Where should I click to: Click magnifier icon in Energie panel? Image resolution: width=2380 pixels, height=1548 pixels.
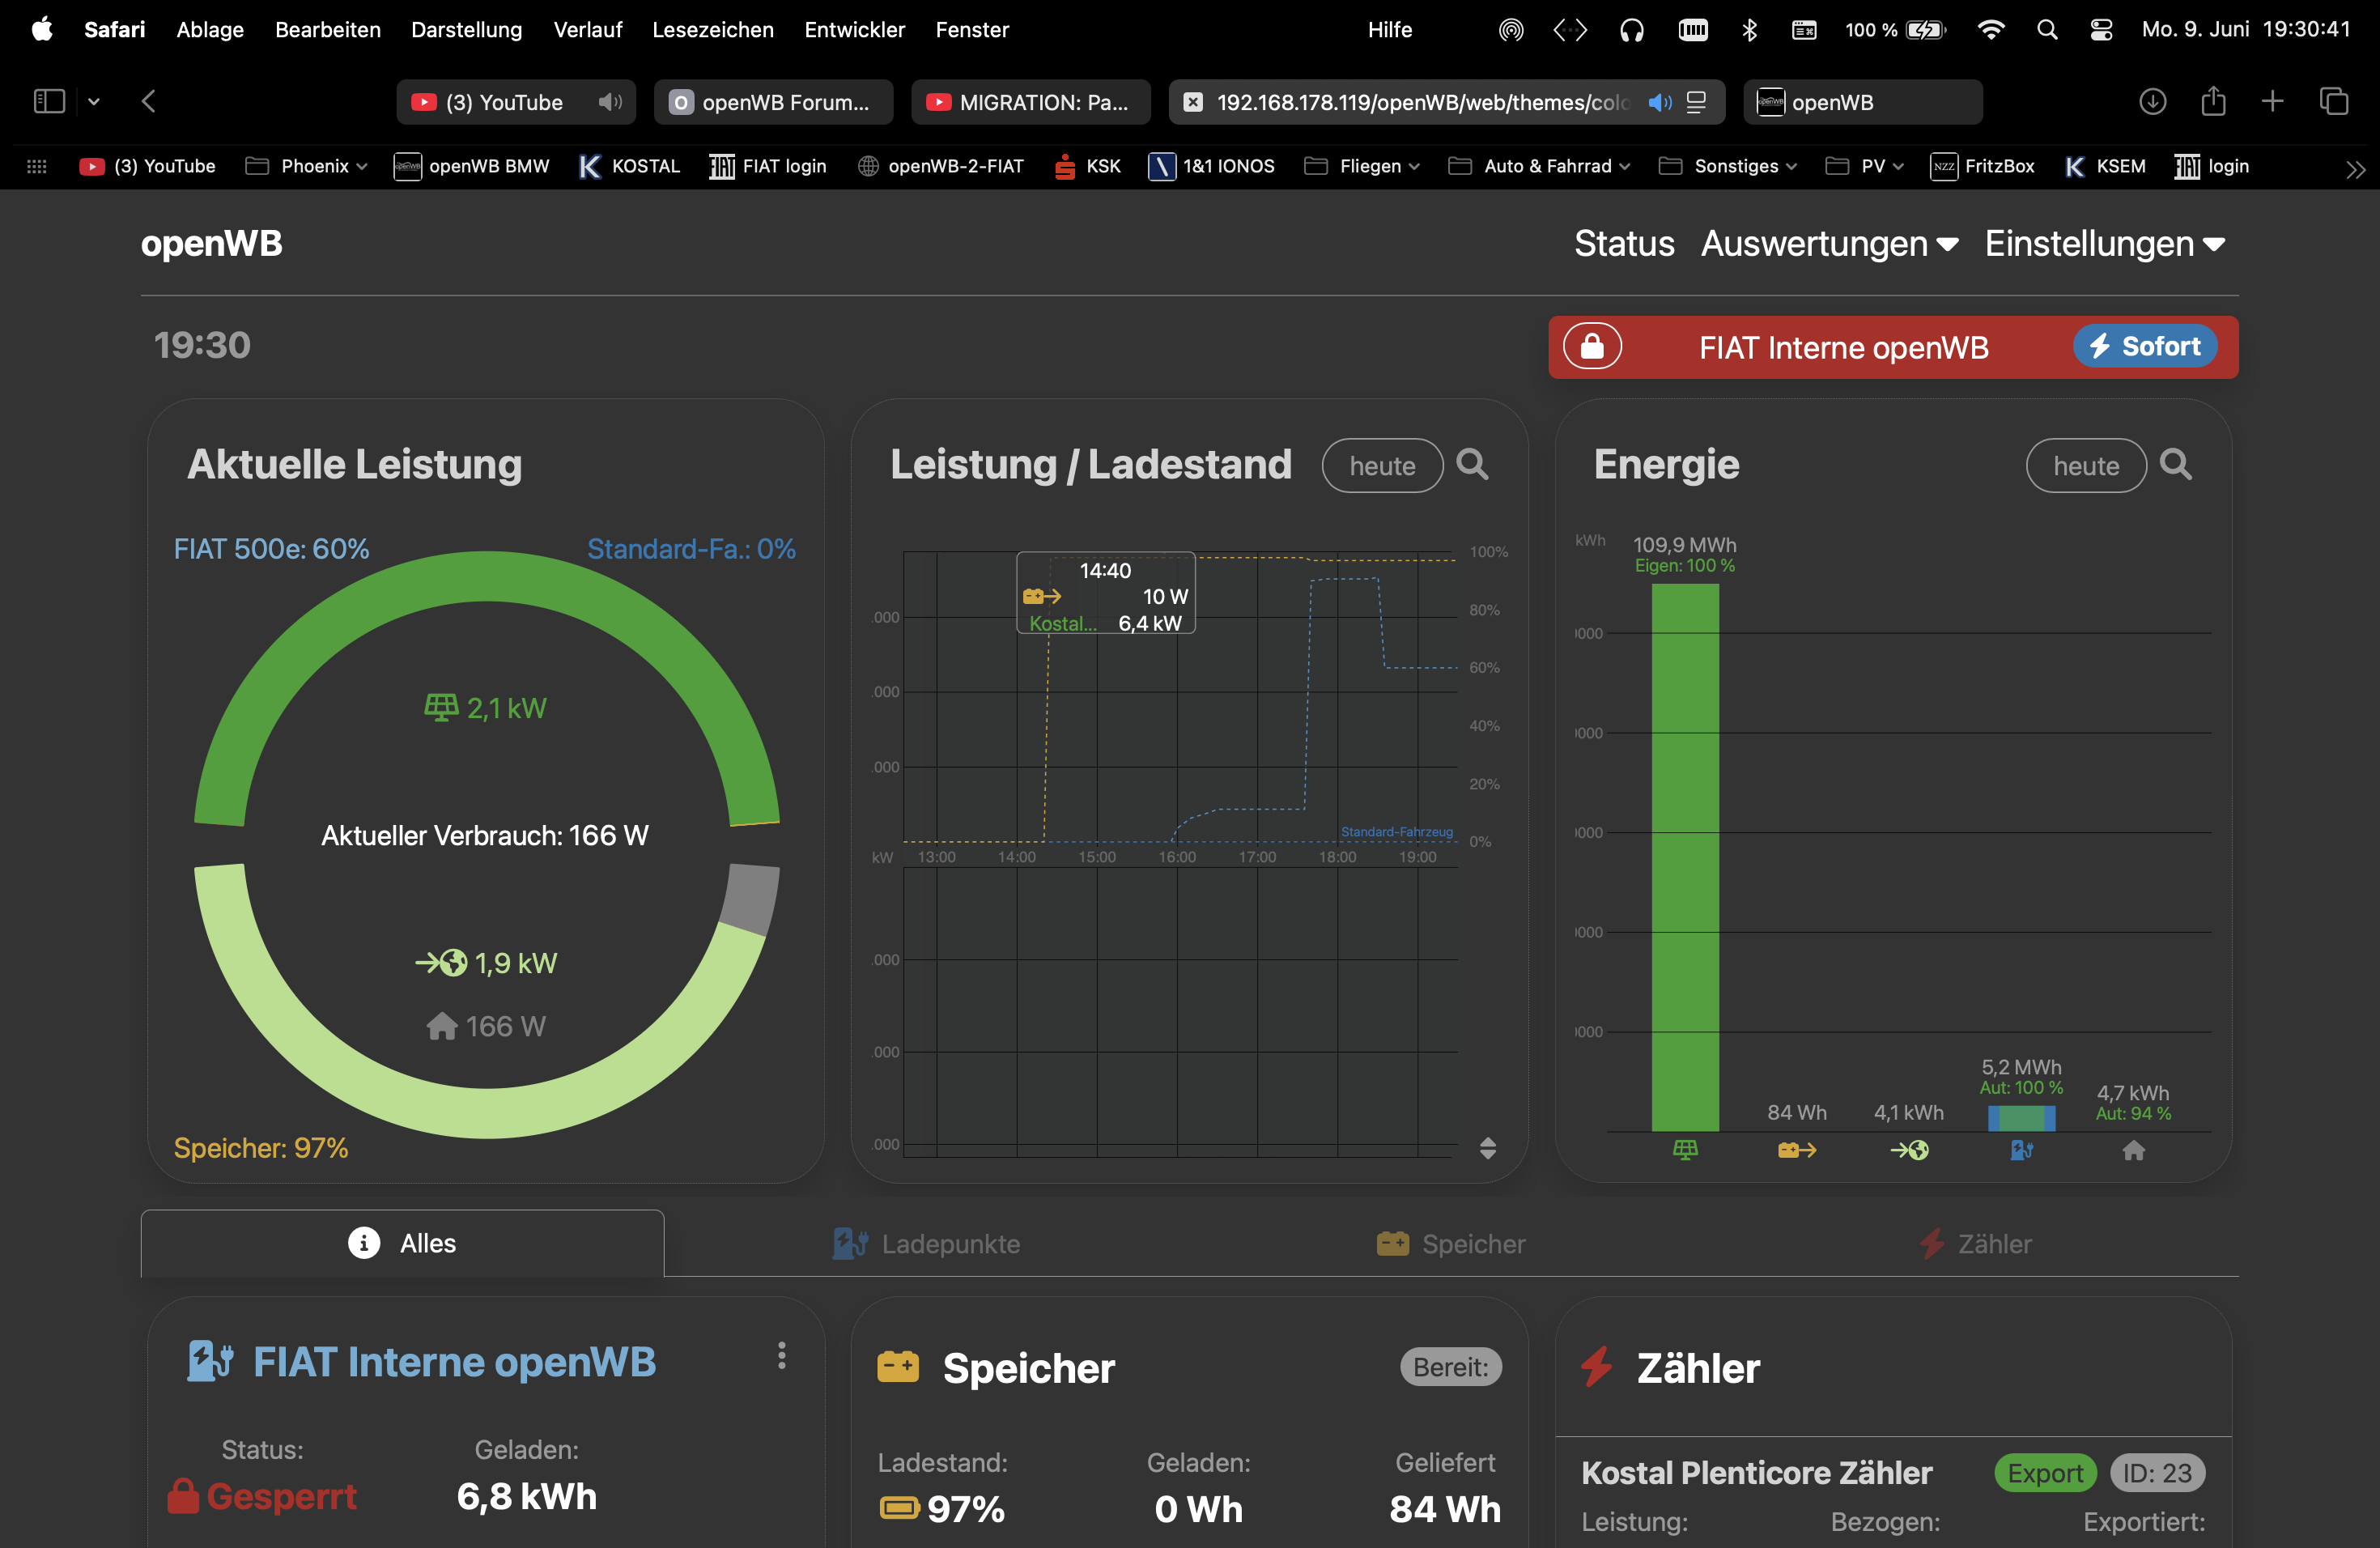click(x=2176, y=464)
